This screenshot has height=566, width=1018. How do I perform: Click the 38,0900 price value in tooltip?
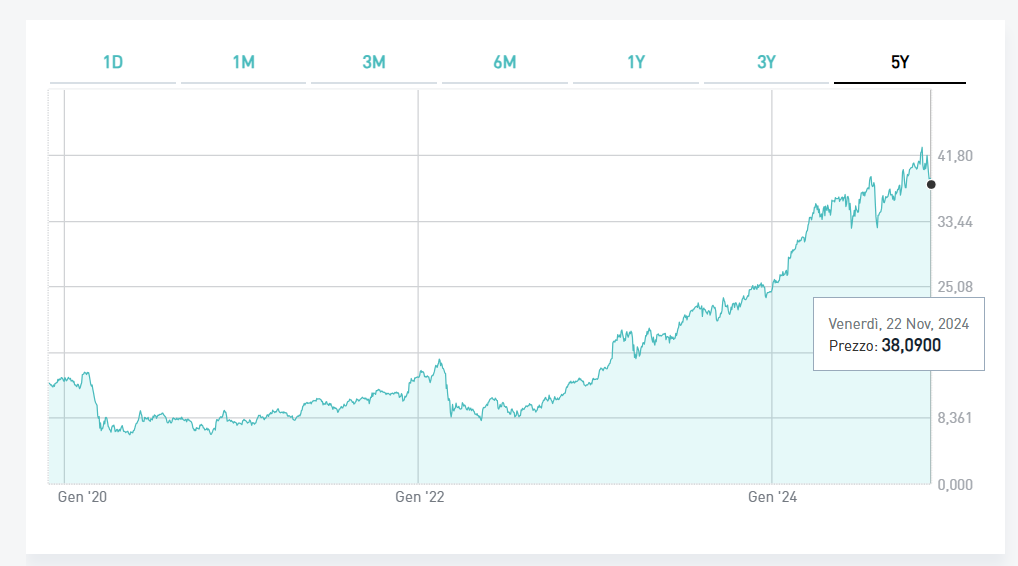pos(911,346)
